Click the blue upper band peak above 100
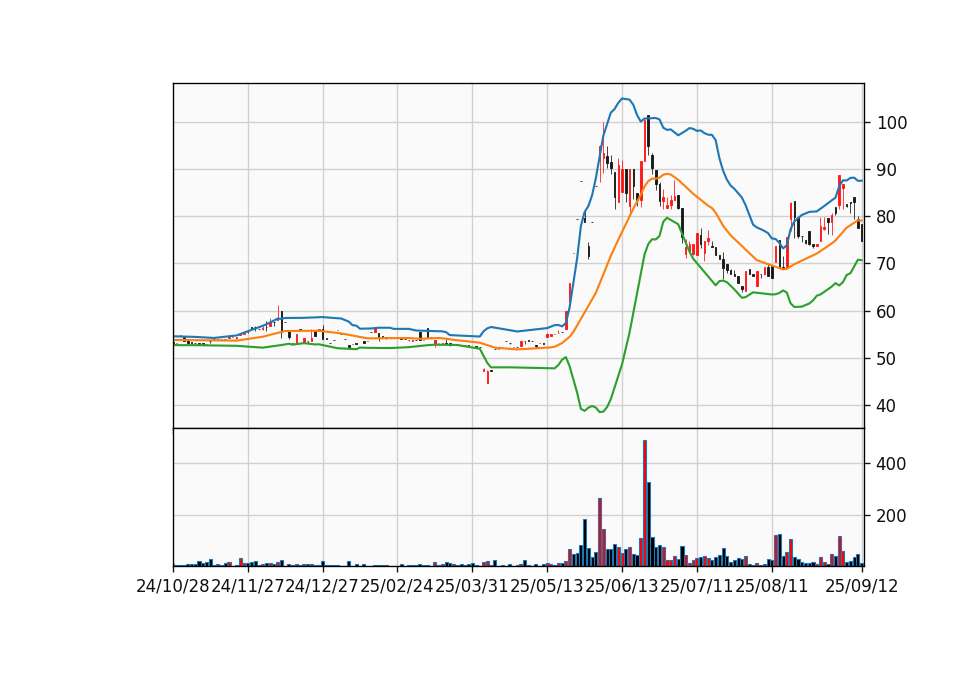 (624, 99)
